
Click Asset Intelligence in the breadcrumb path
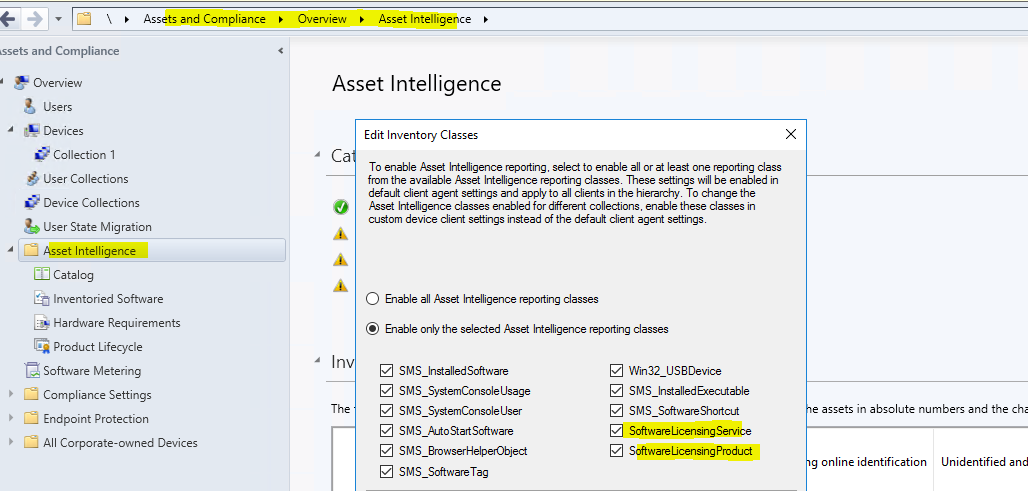[x=425, y=19]
